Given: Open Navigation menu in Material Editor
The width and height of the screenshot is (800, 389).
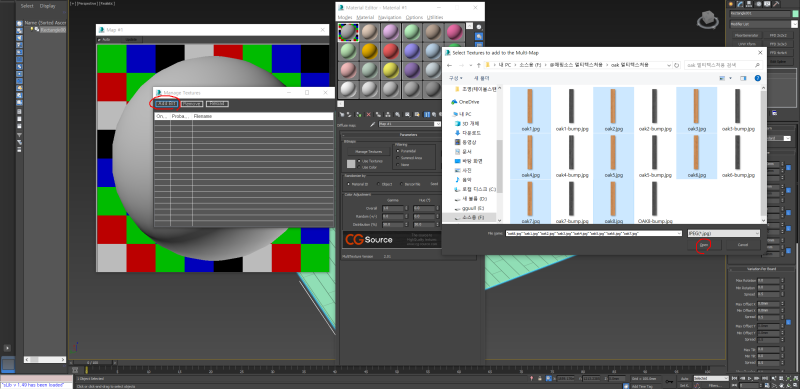Looking at the screenshot, I should click(390, 17).
